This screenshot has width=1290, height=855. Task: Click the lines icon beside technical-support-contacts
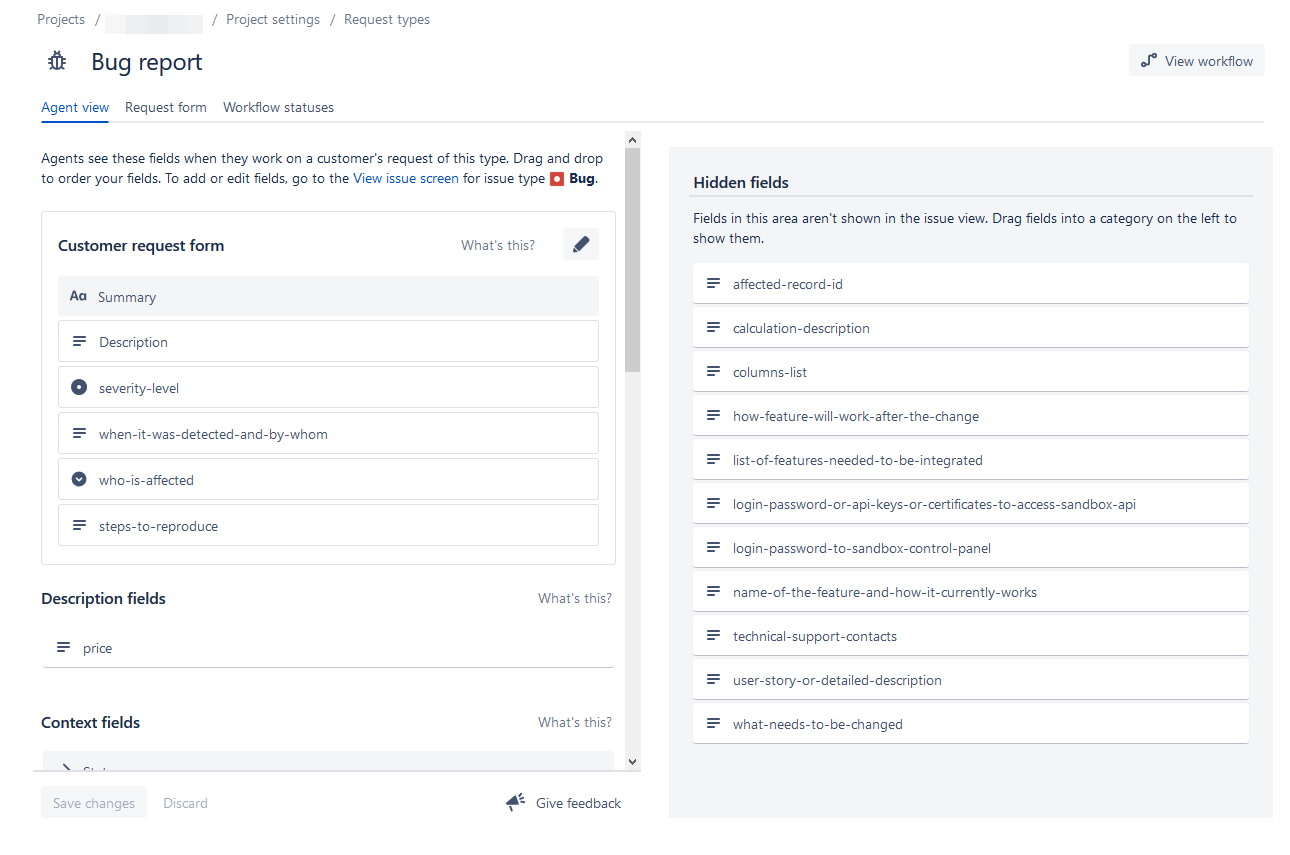click(x=714, y=636)
